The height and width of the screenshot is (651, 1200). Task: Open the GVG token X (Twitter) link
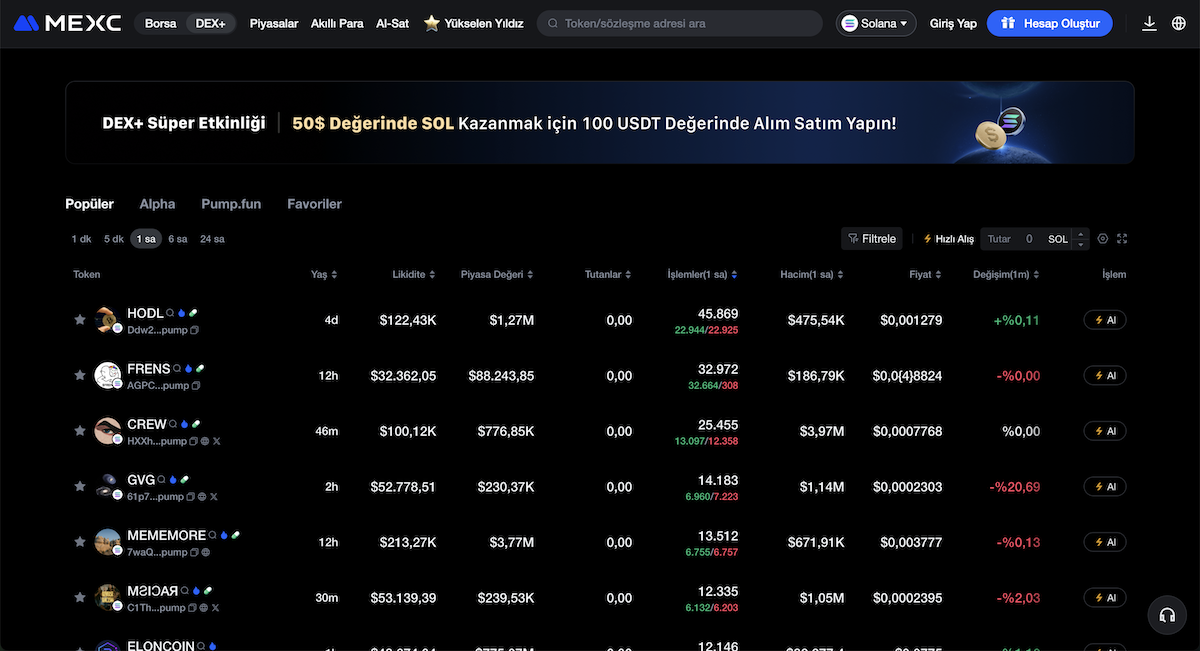point(213,496)
